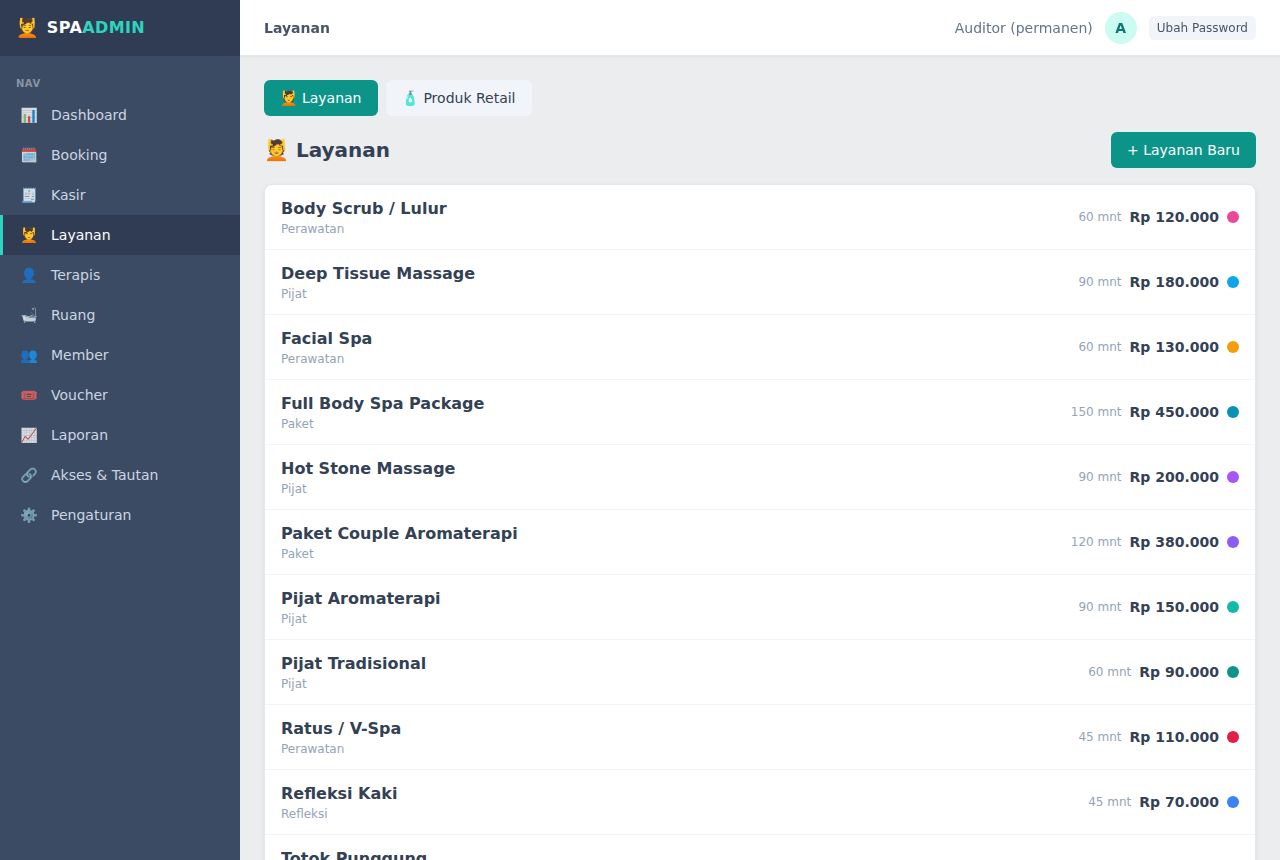Screen dimensions: 1280x860
Task: Open the Pijat Tradisional service entry
Action: (760, 672)
